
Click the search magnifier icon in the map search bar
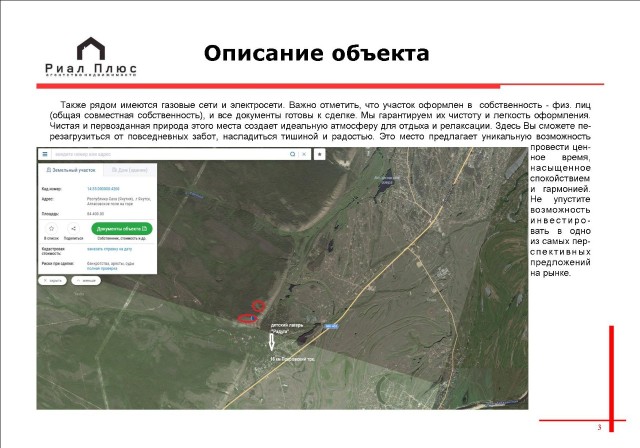(x=292, y=154)
